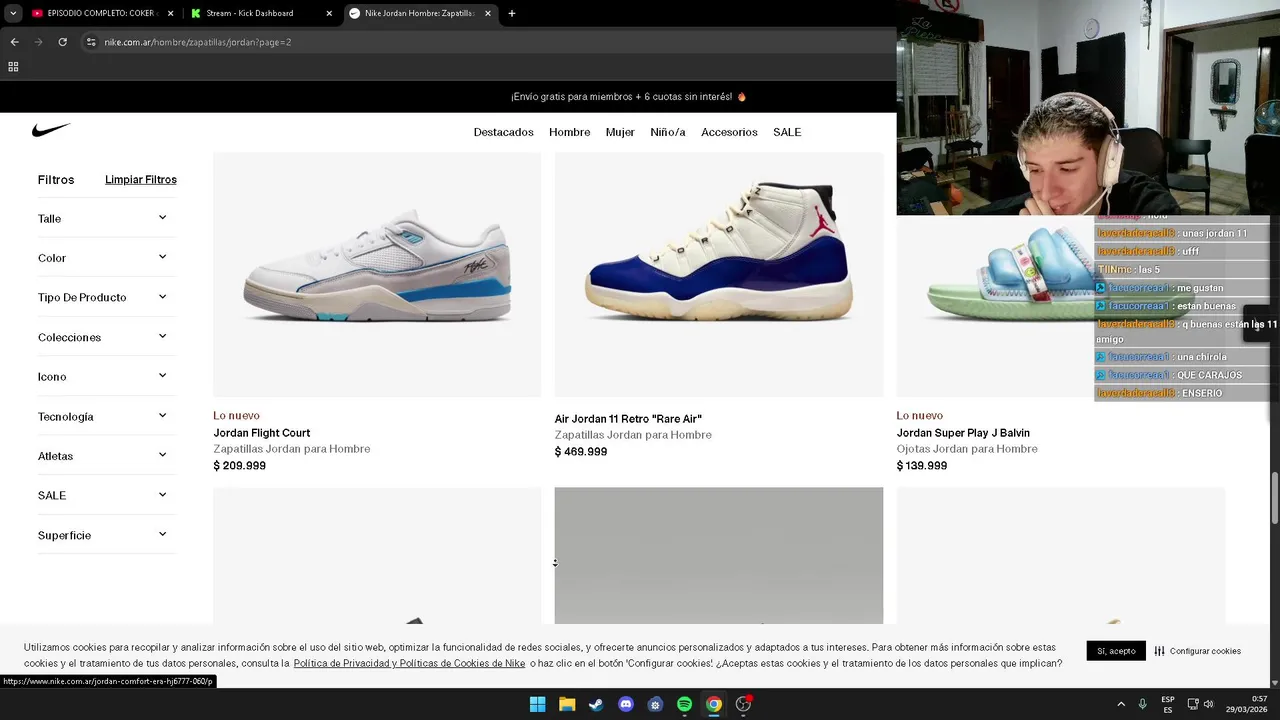Viewport: 1280px width, 720px height.
Task: Open the Destacados menu
Action: 503,132
